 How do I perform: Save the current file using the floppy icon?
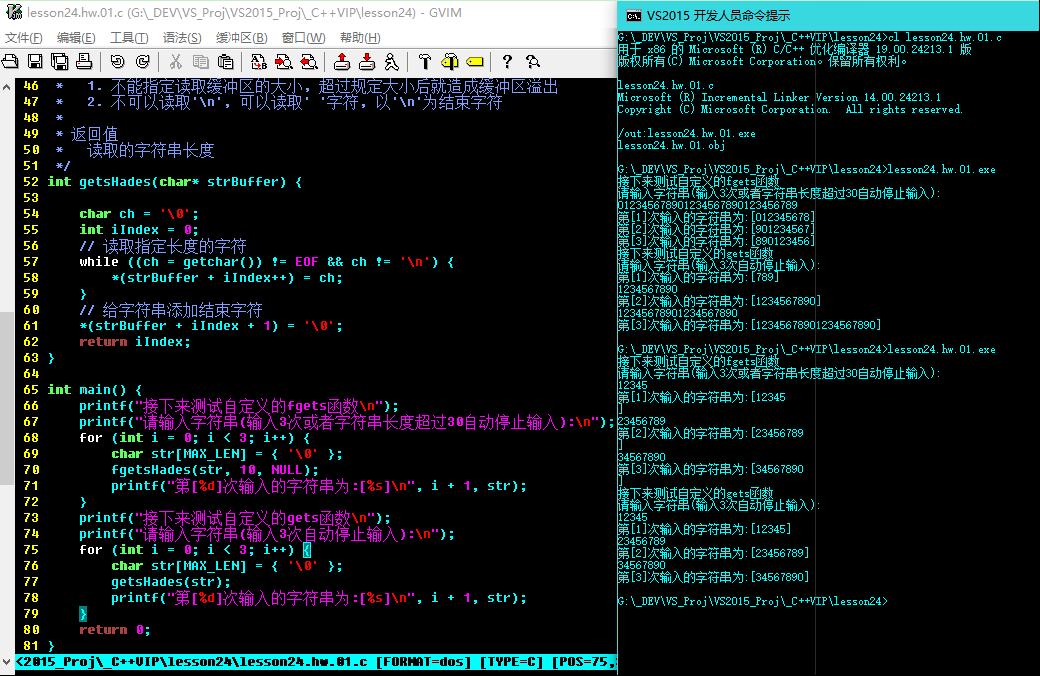tap(35, 62)
